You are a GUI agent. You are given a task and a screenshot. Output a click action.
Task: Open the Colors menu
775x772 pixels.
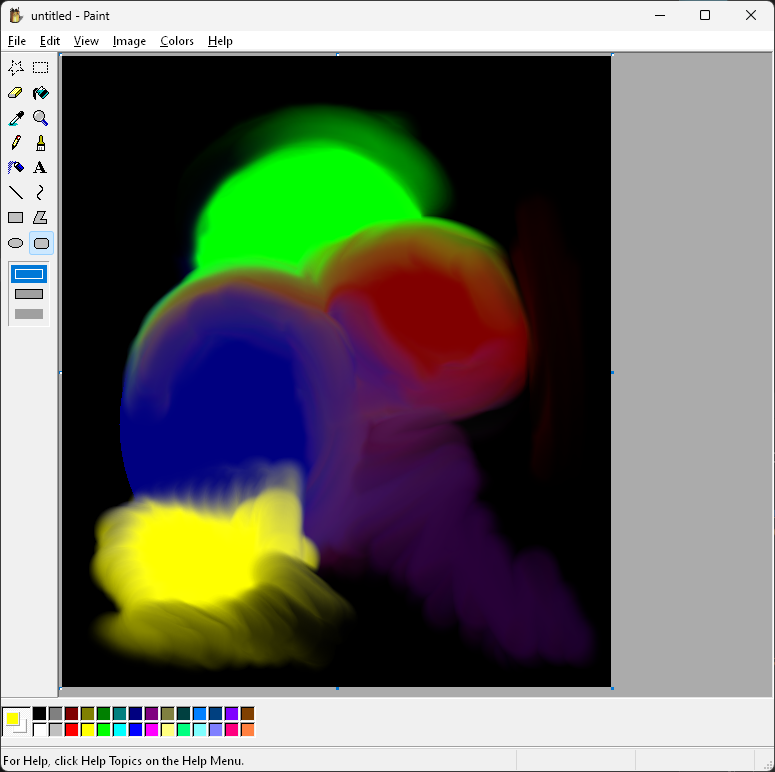tap(176, 41)
